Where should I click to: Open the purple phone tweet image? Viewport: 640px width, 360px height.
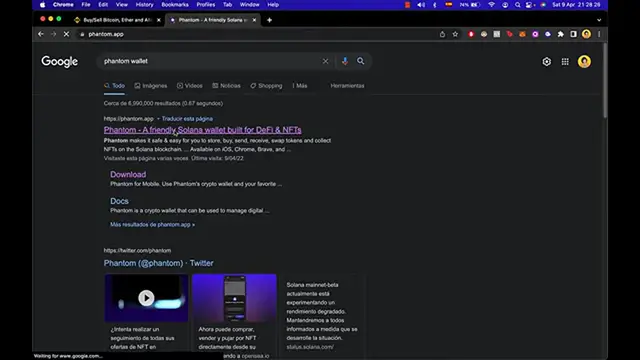[234, 298]
